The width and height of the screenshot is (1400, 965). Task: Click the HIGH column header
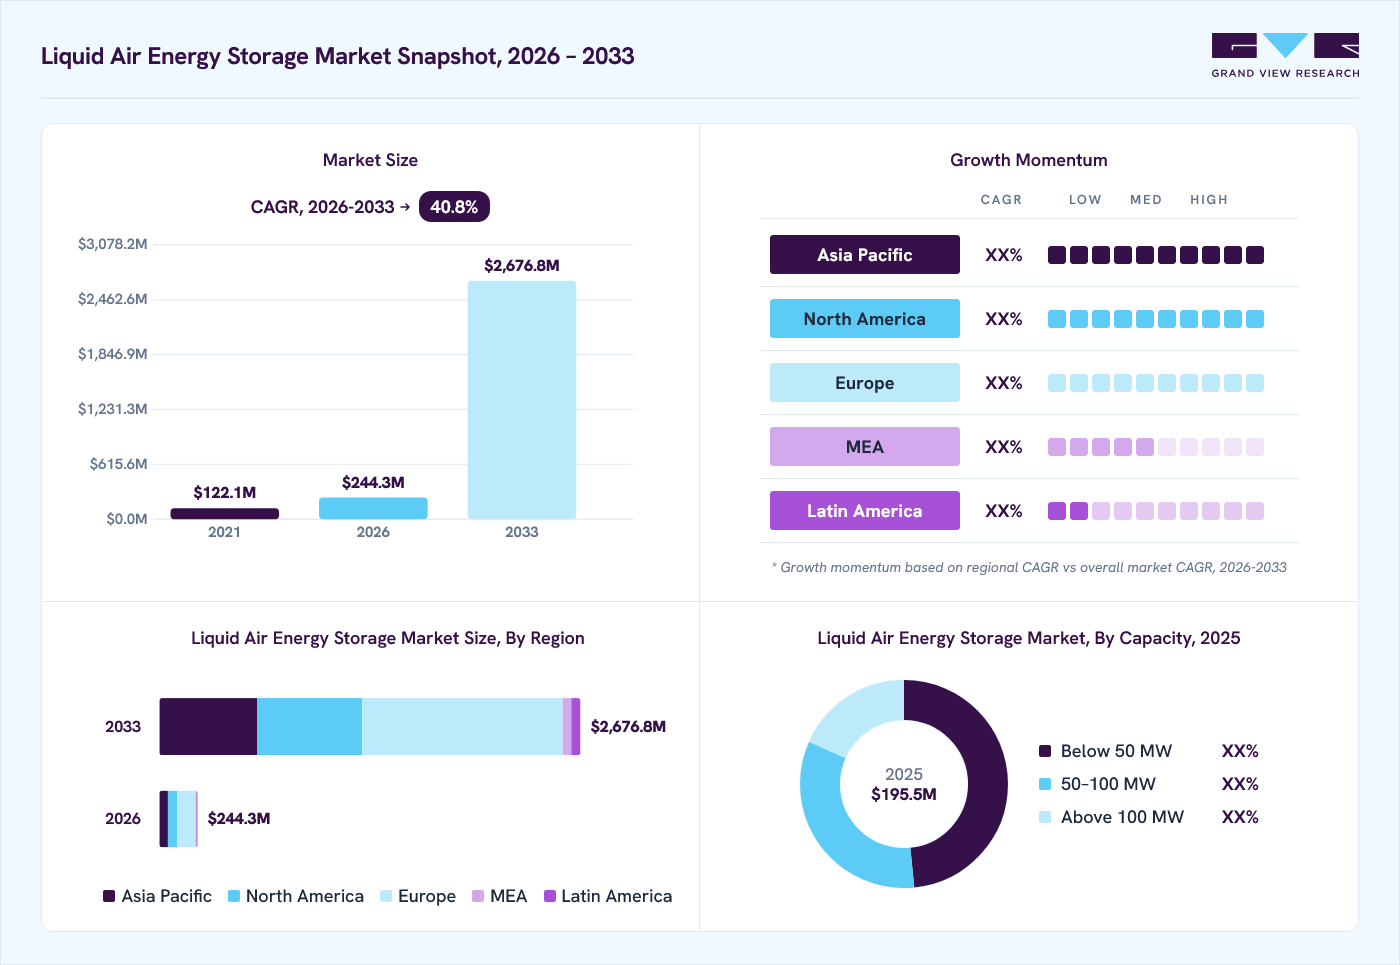[1209, 200]
